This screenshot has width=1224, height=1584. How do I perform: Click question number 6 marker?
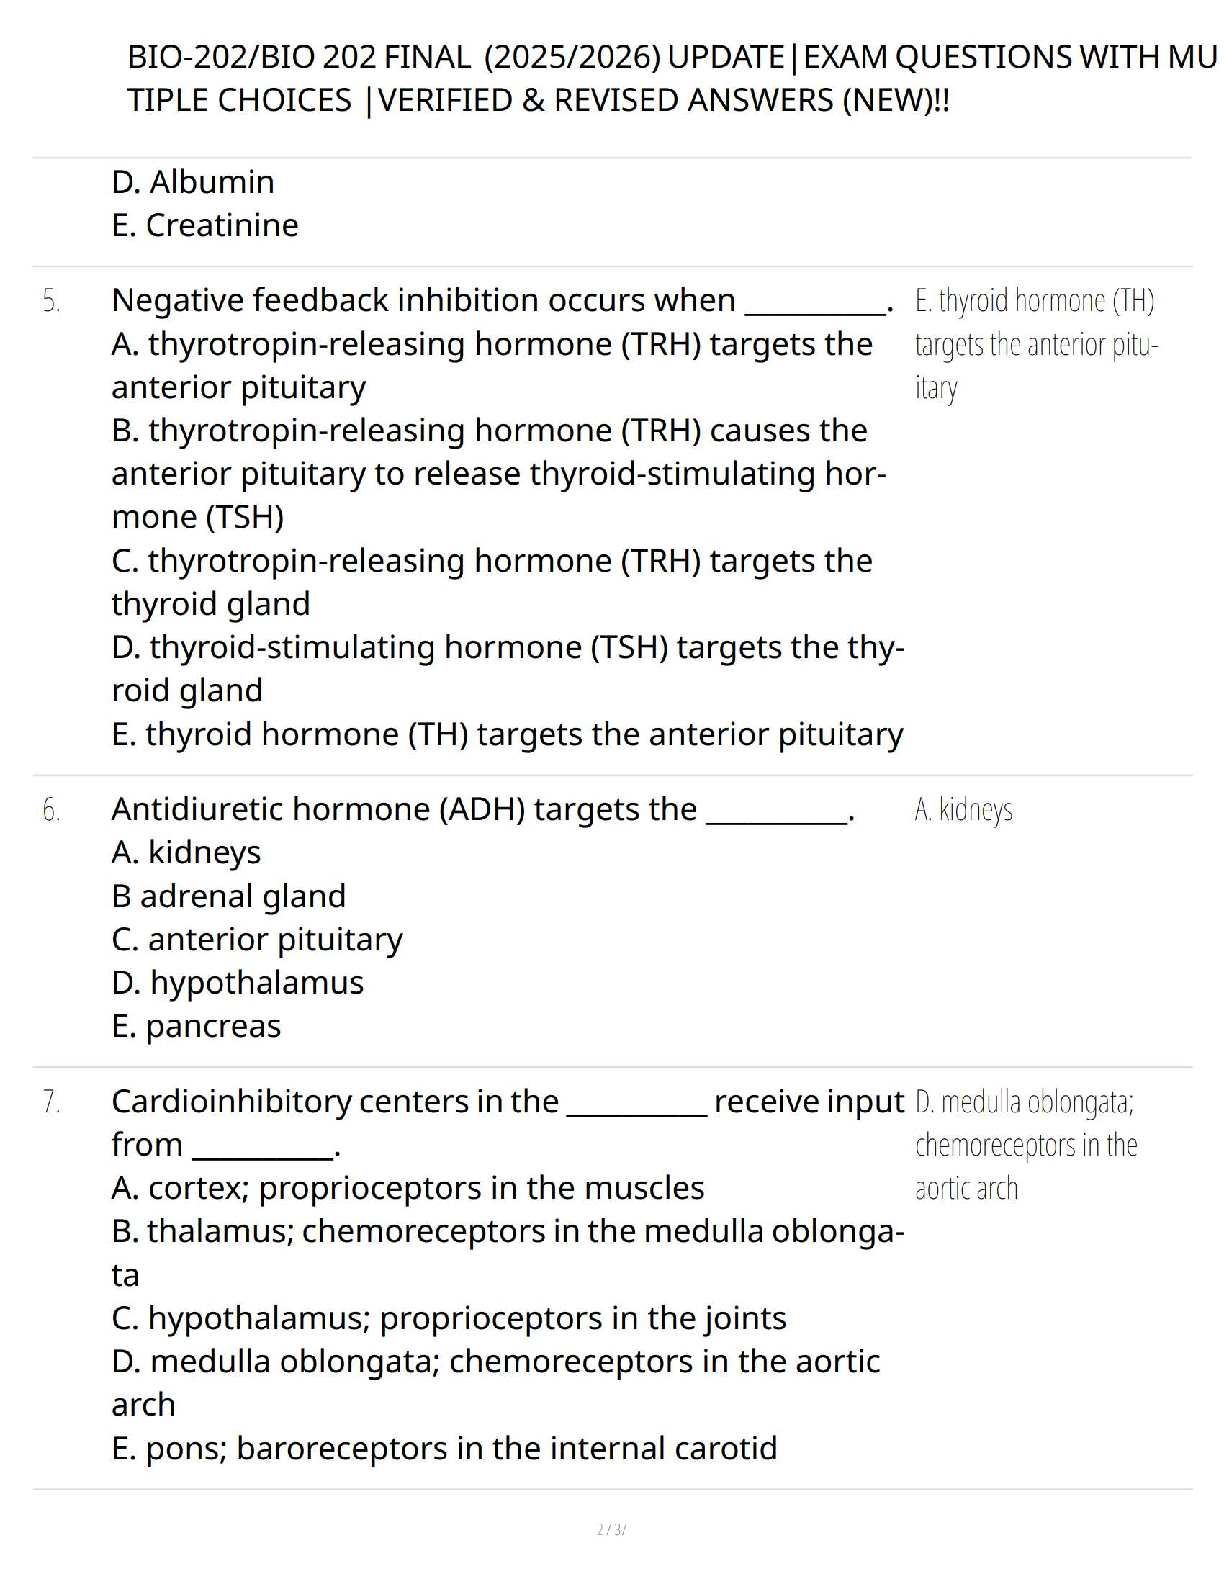click(51, 809)
